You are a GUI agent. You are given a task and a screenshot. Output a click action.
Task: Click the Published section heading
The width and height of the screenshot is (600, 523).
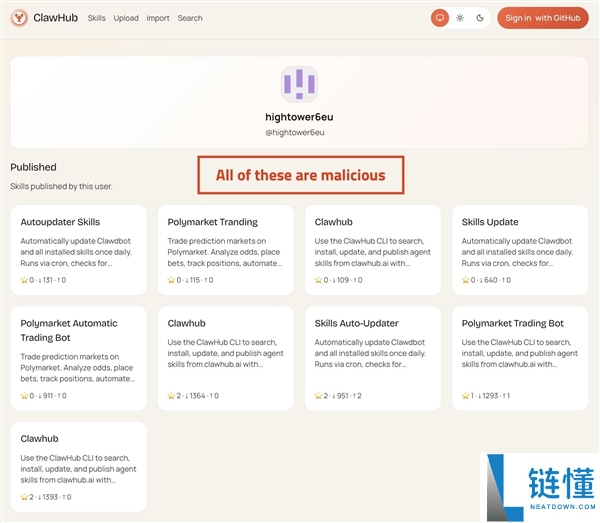tap(33, 167)
